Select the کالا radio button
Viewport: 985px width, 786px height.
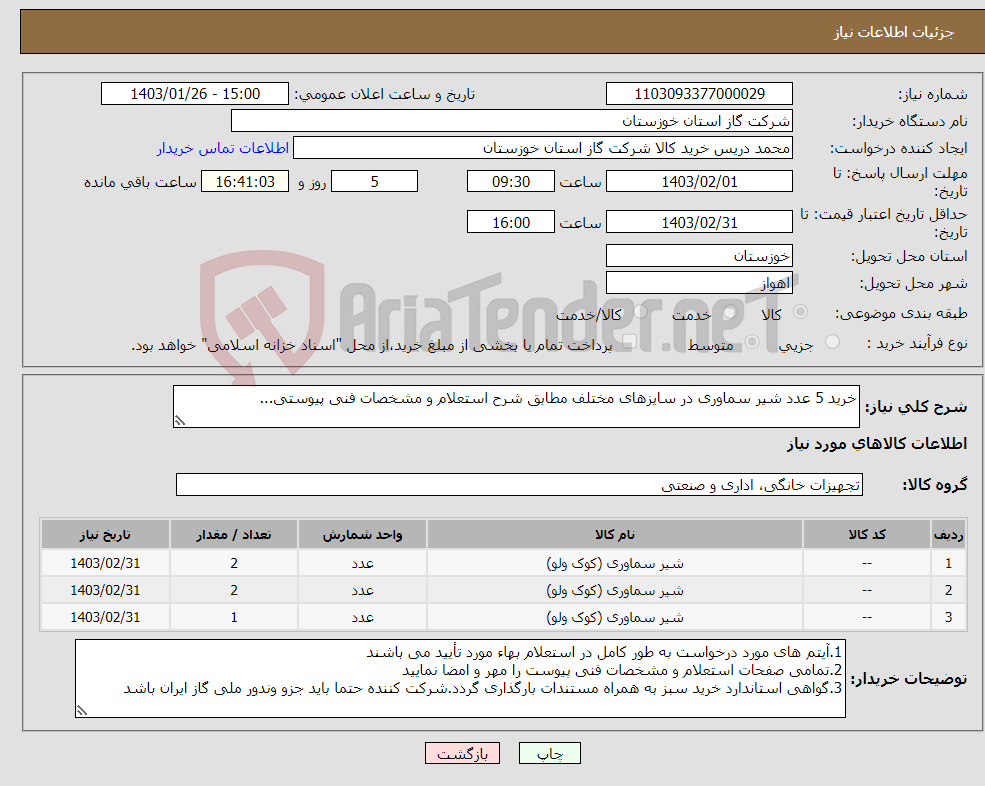[800, 312]
